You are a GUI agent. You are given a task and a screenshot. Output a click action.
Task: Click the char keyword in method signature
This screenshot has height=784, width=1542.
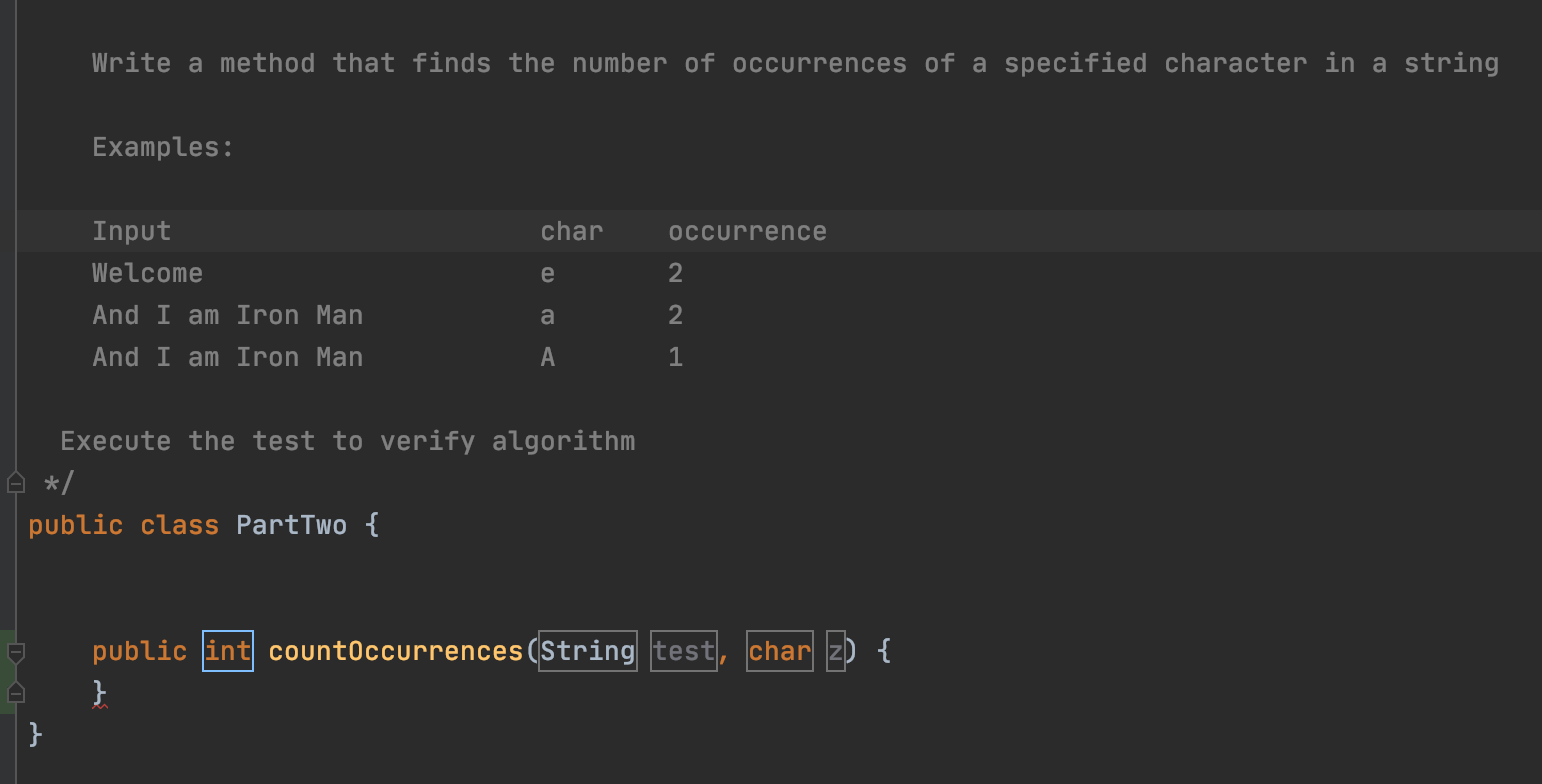(x=780, y=651)
